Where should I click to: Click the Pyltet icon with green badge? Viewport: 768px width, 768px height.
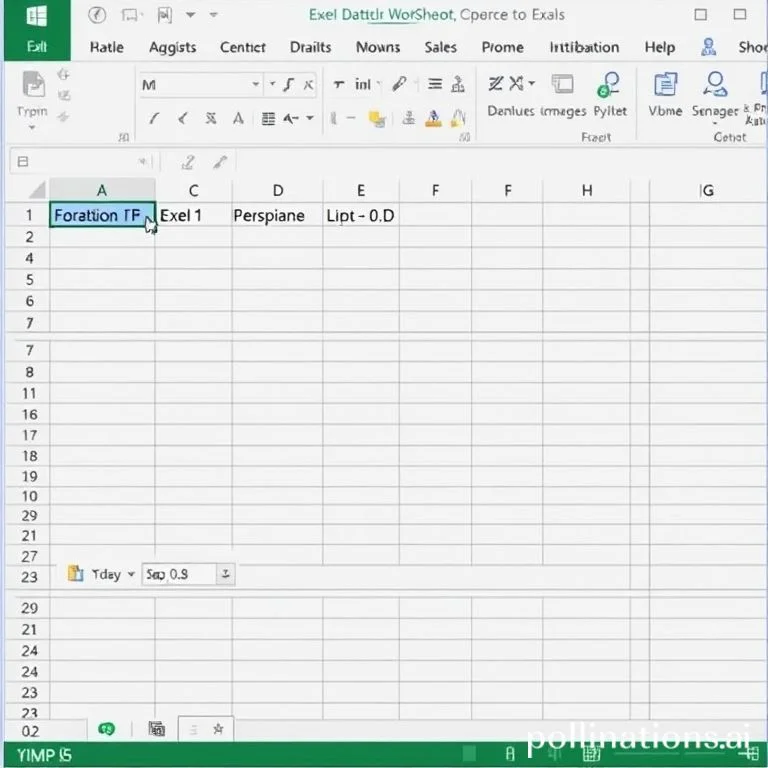(609, 85)
